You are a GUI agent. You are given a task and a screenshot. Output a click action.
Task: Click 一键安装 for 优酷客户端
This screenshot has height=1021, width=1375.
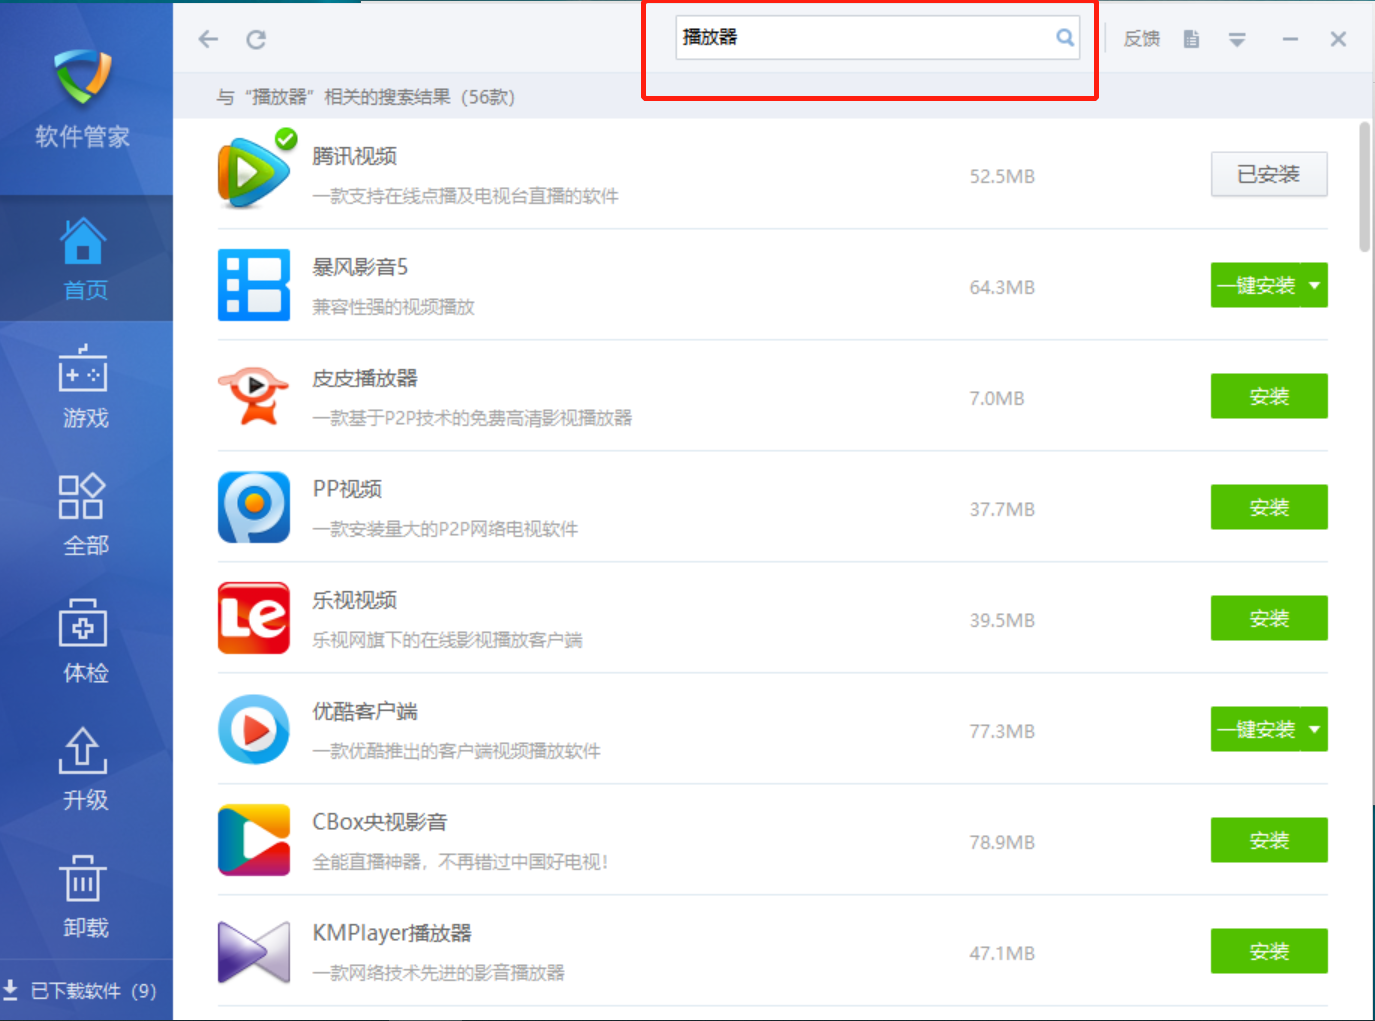pos(1256,729)
